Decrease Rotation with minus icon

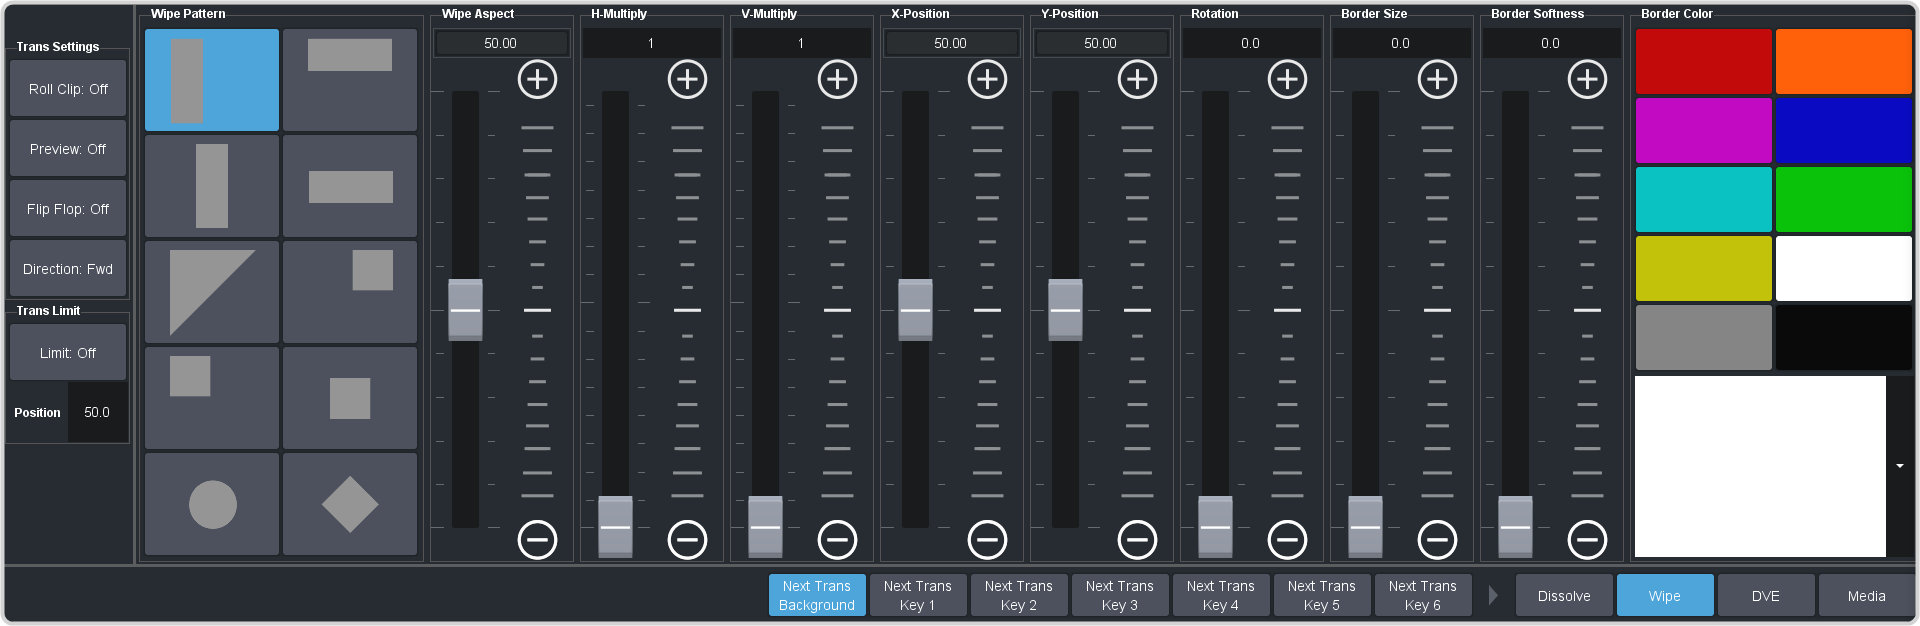pos(1287,540)
